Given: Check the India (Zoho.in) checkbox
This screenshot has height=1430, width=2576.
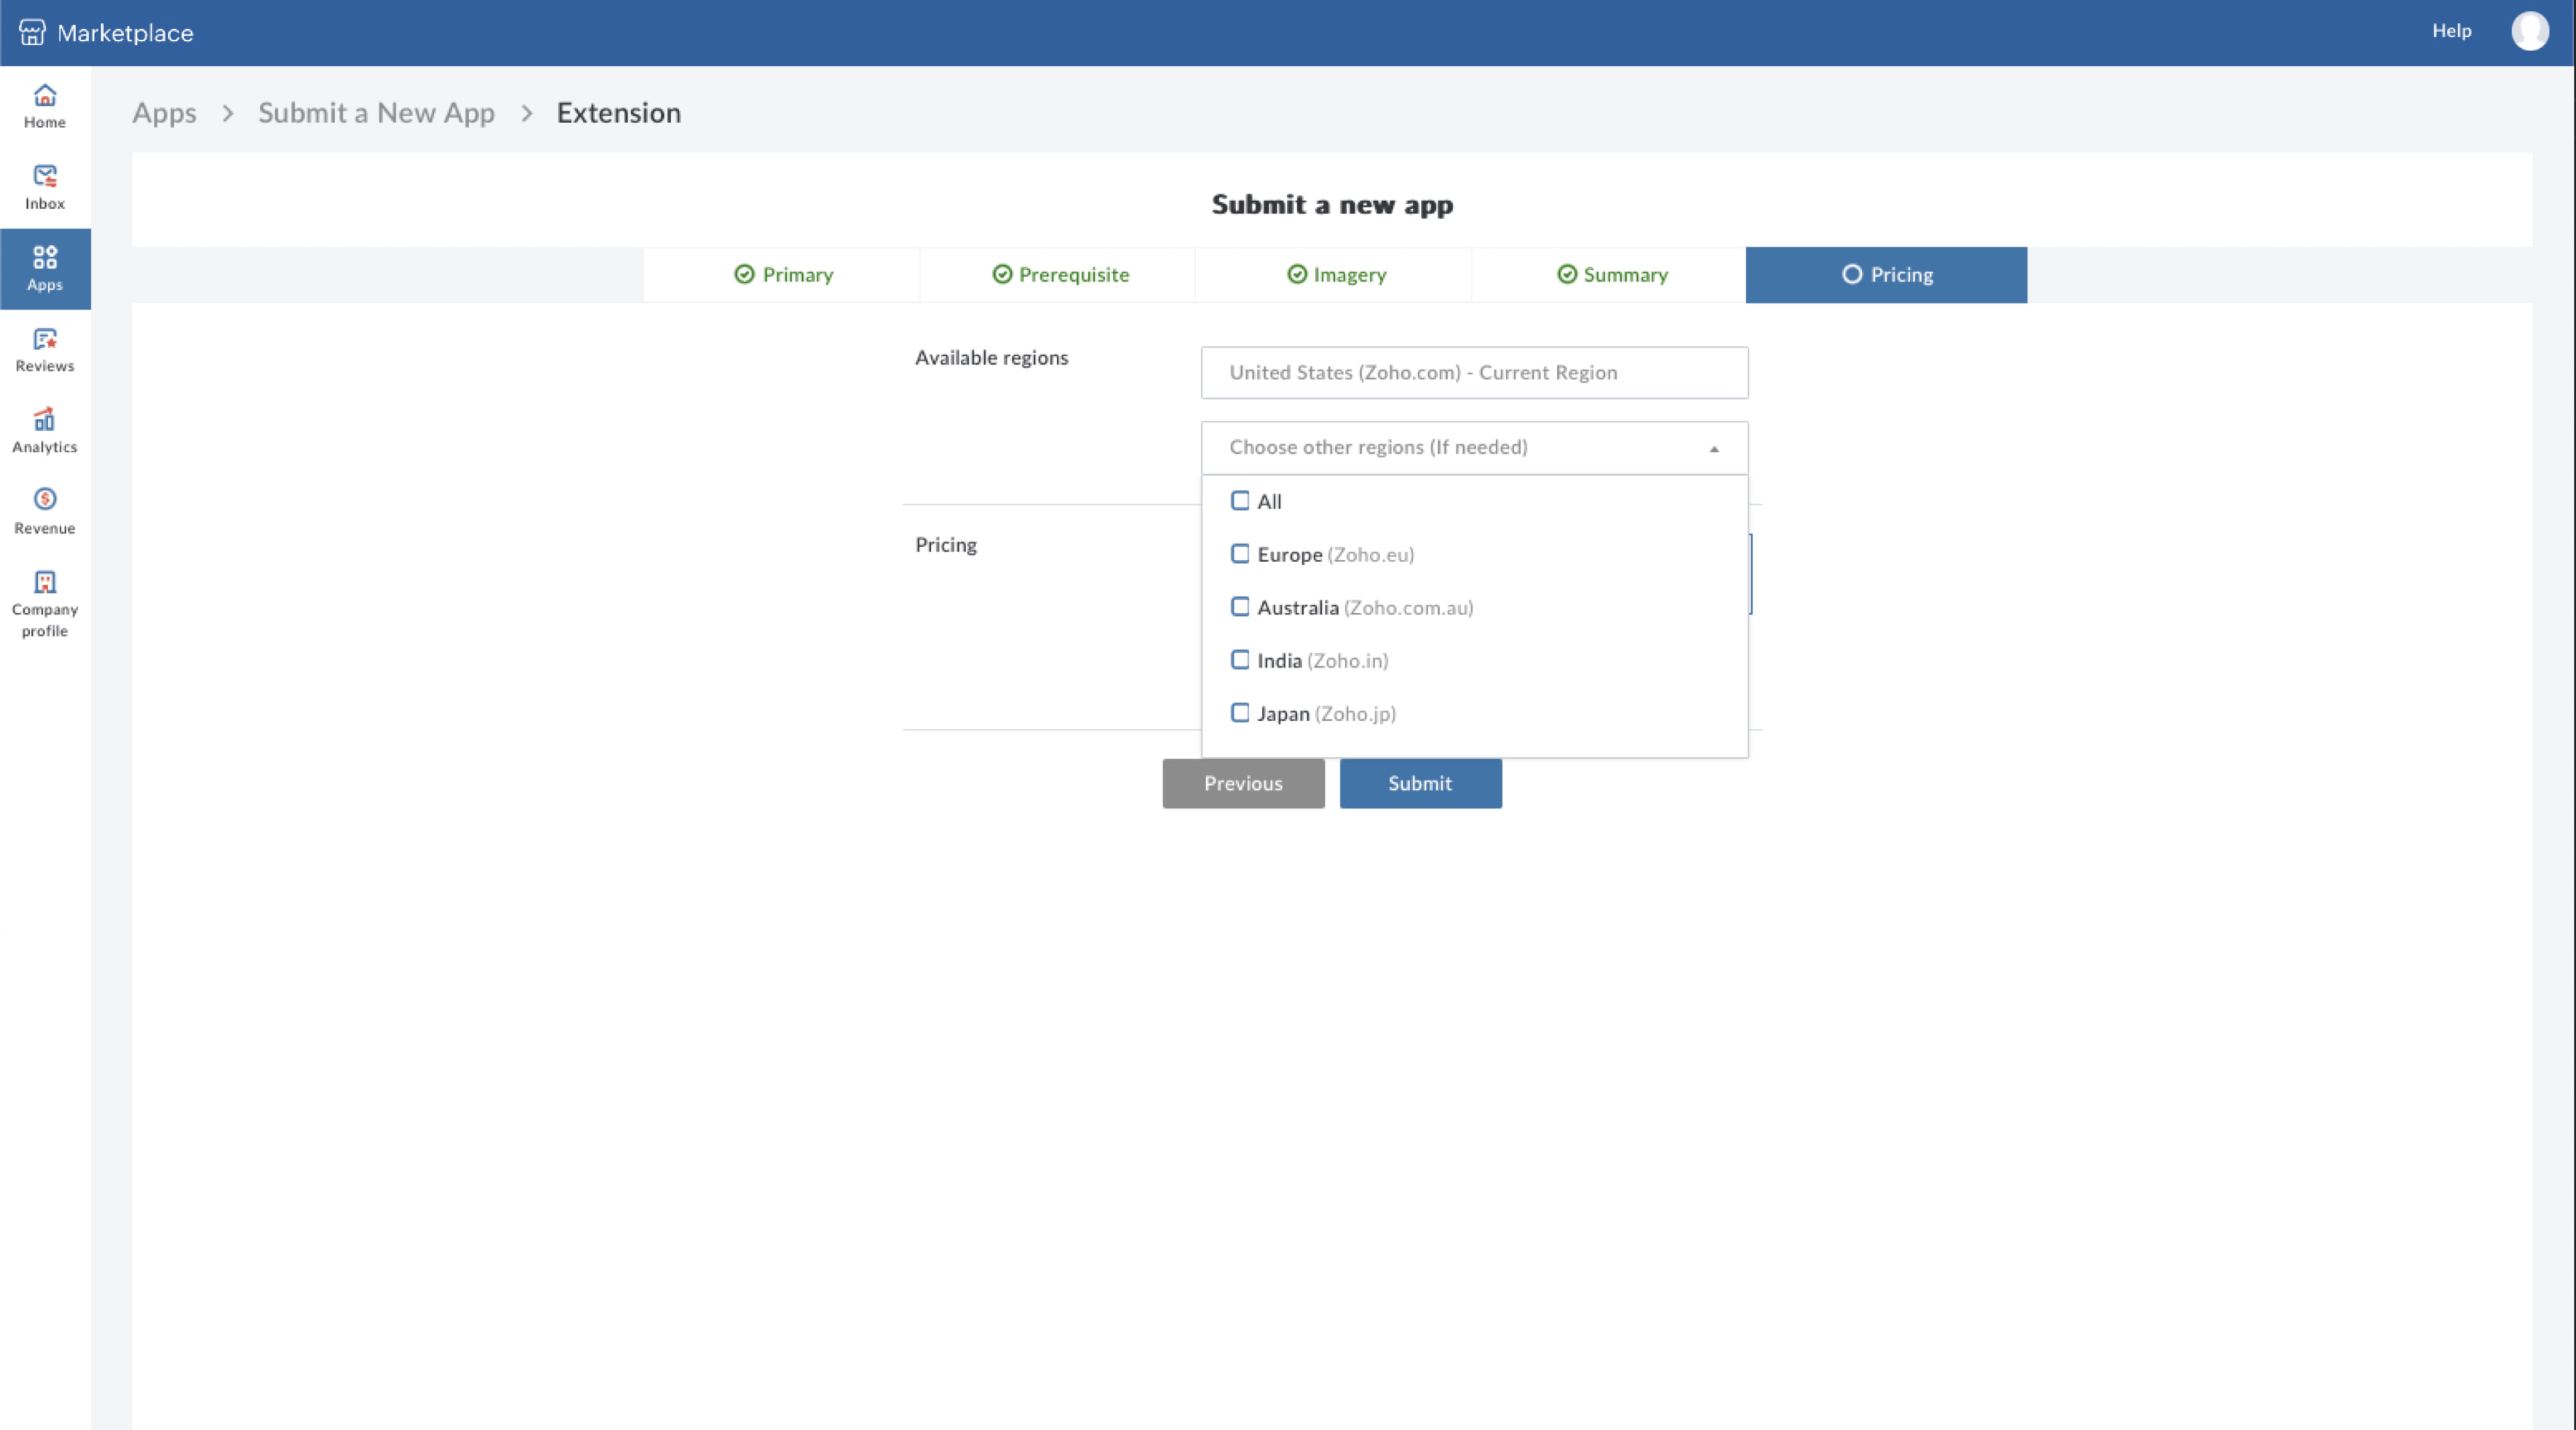Looking at the screenshot, I should point(1240,659).
